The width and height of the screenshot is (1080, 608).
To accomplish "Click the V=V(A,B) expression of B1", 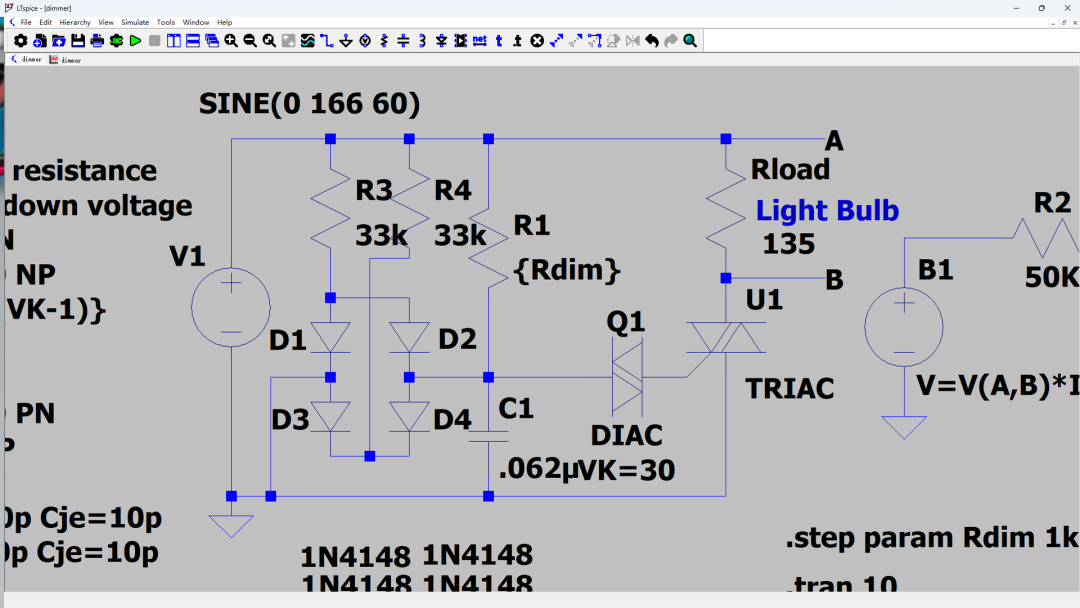I will pos(997,386).
